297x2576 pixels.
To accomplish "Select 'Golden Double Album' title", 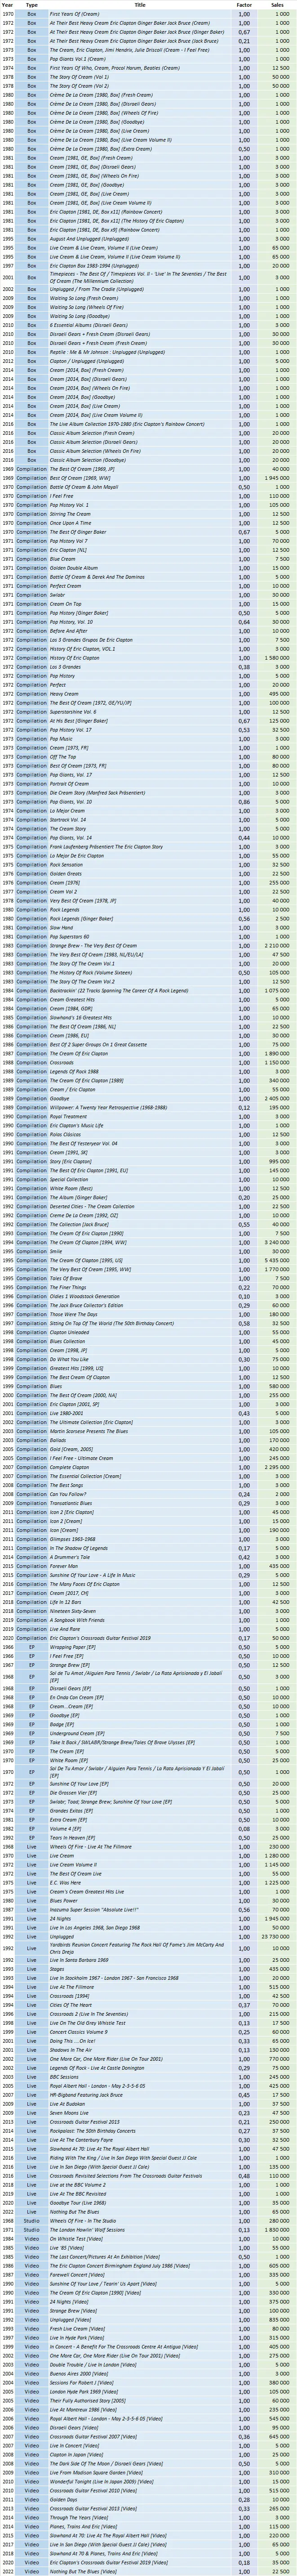I will (74, 568).
